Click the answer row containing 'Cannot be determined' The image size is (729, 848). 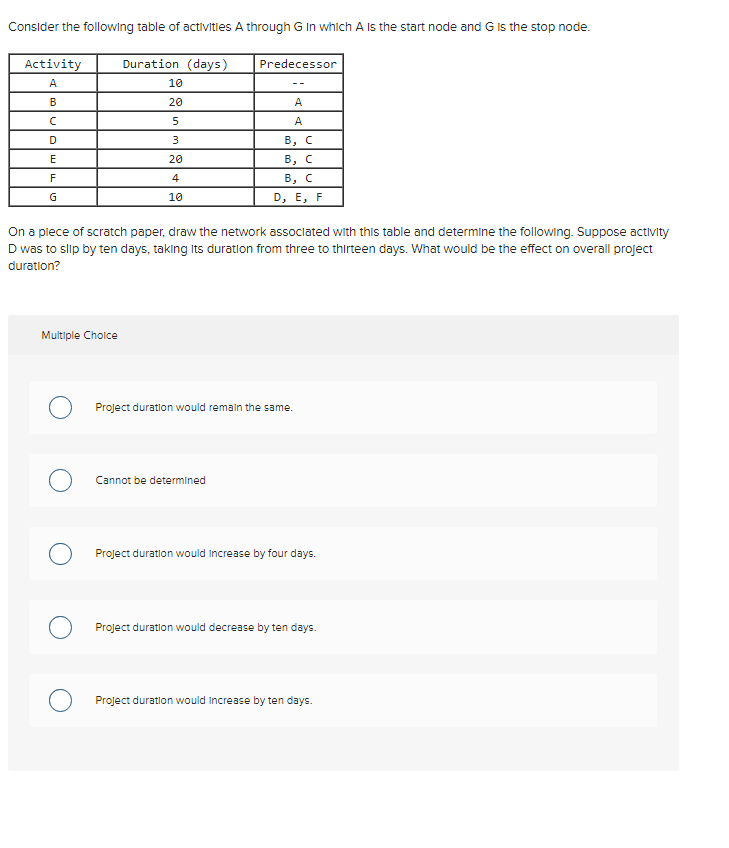click(344, 480)
